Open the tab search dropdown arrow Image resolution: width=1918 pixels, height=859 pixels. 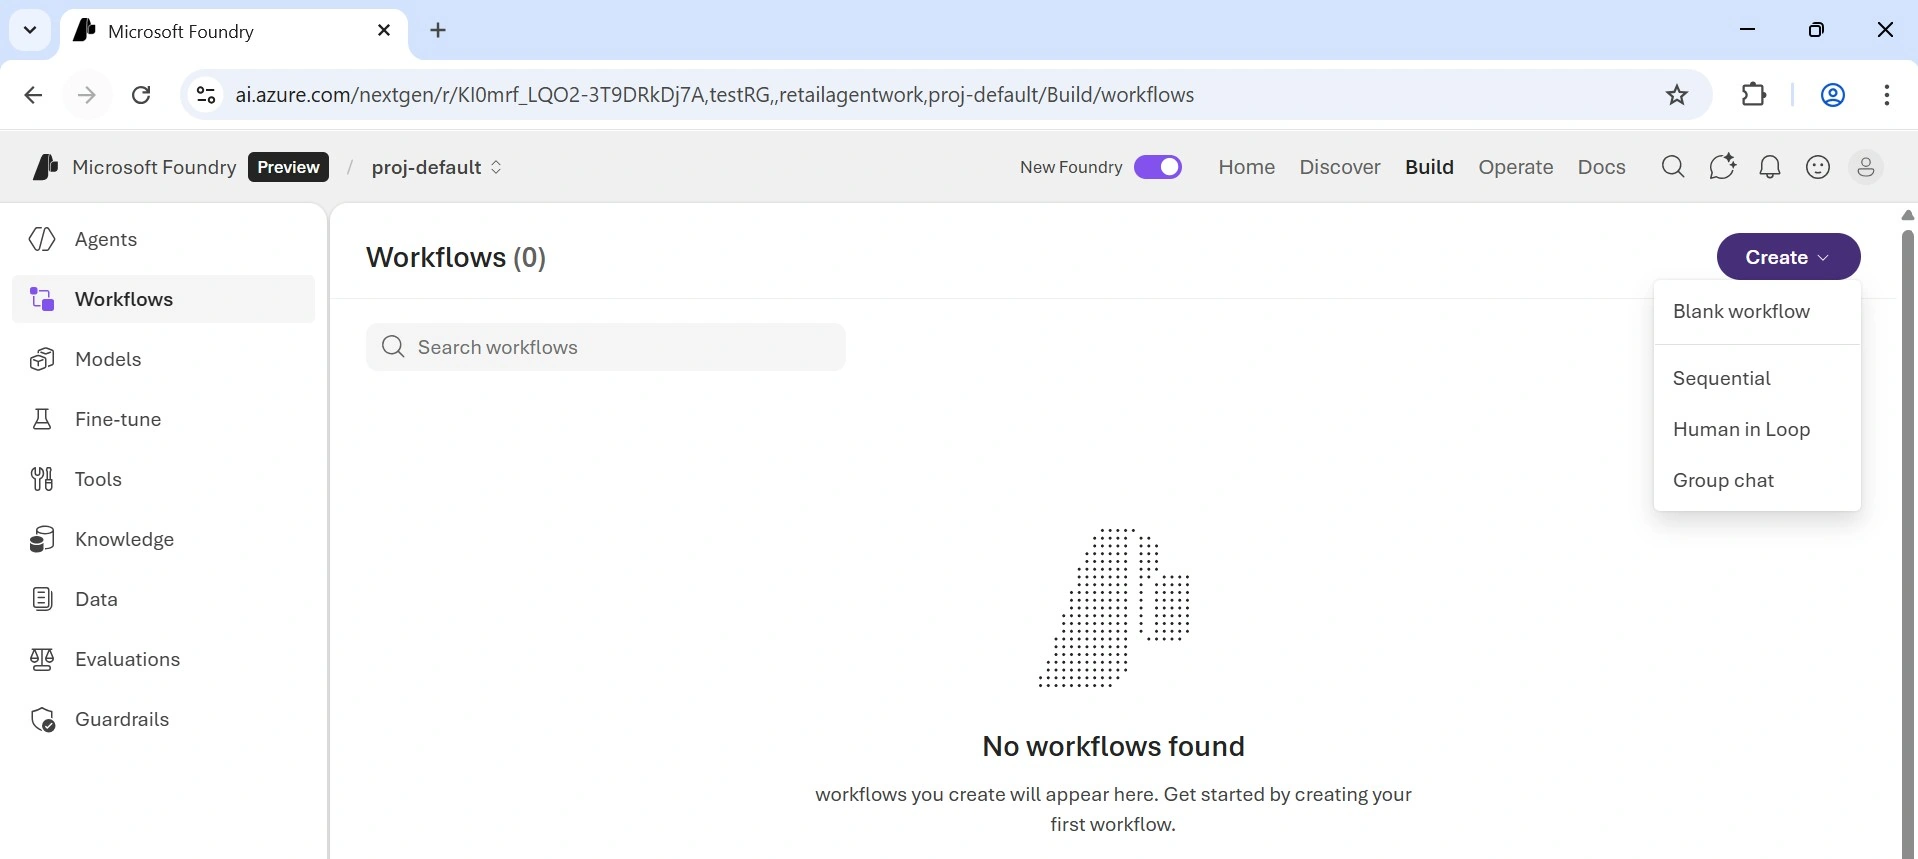pyautogui.click(x=30, y=30)
